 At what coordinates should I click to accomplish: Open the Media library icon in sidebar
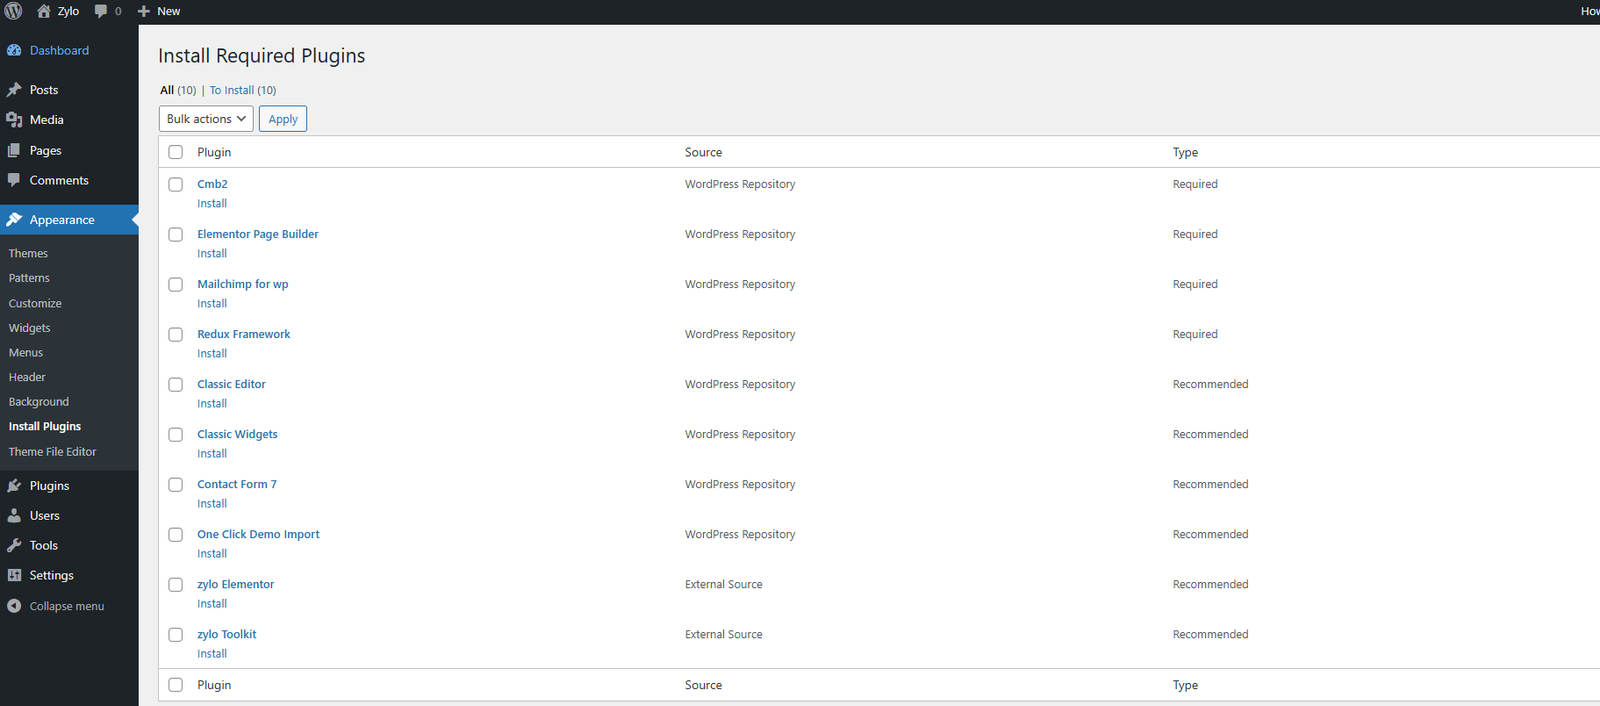click(14, 120)
